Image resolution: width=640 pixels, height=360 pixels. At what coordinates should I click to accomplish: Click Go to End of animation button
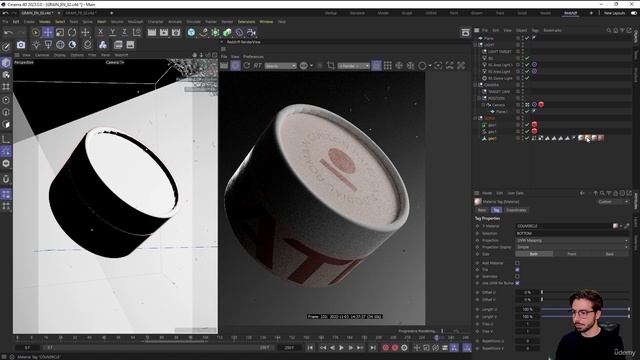coord(373,348)
